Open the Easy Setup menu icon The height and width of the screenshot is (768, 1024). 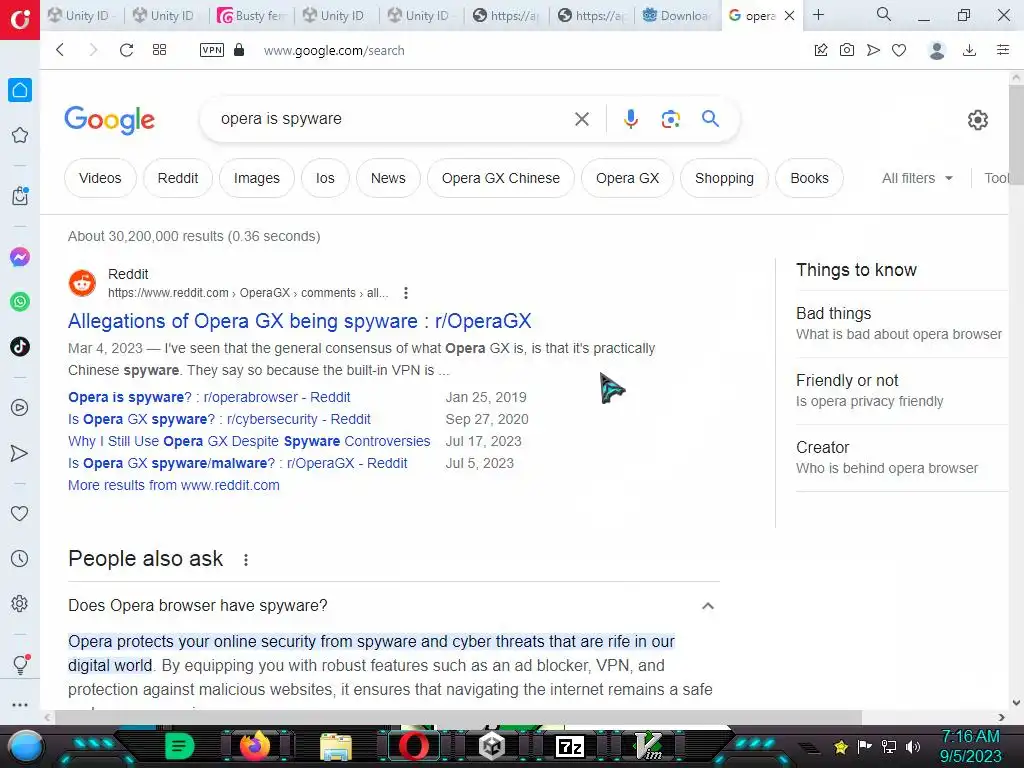(1003, 50)
